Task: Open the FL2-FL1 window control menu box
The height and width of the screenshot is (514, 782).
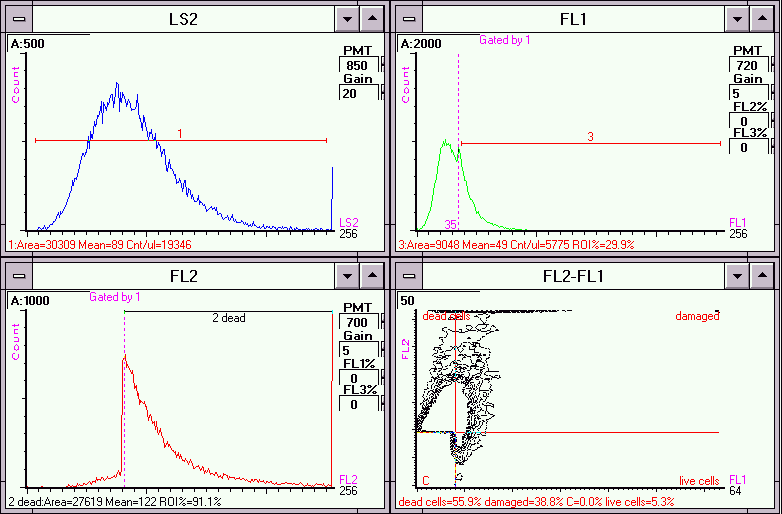Action: (410, 274)
